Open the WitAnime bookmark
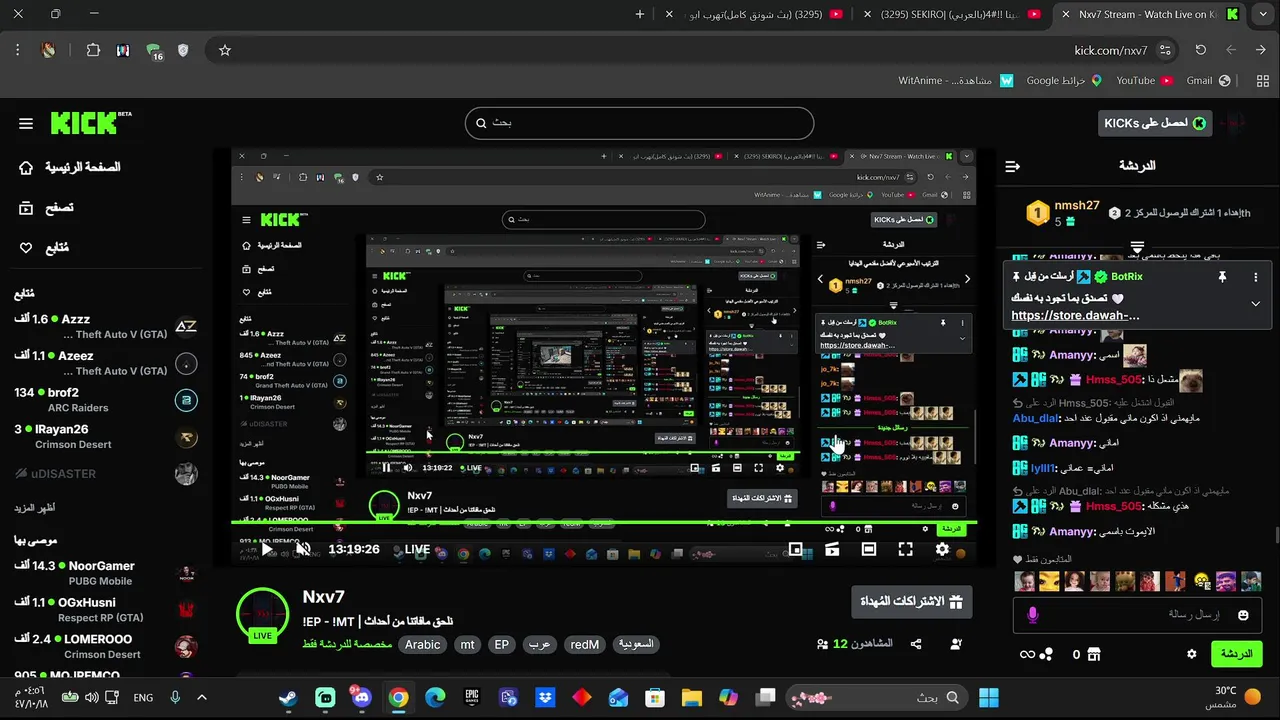The height and width of the screenshot is (720, 1280). 957,81
